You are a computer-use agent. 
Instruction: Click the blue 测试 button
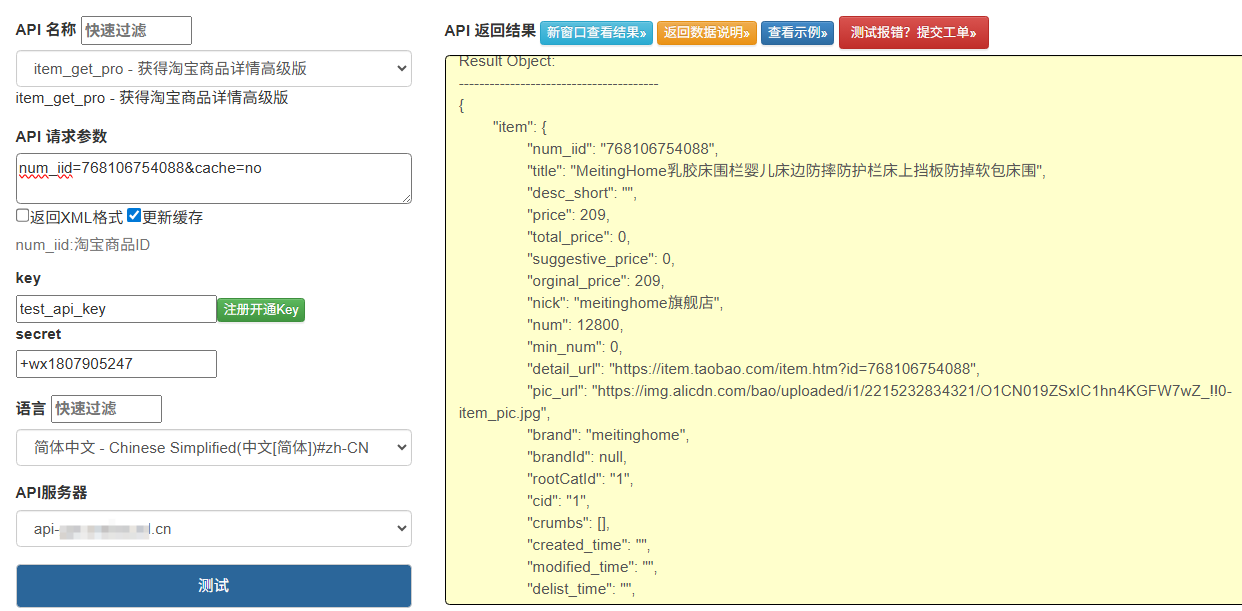coord(214,585)
